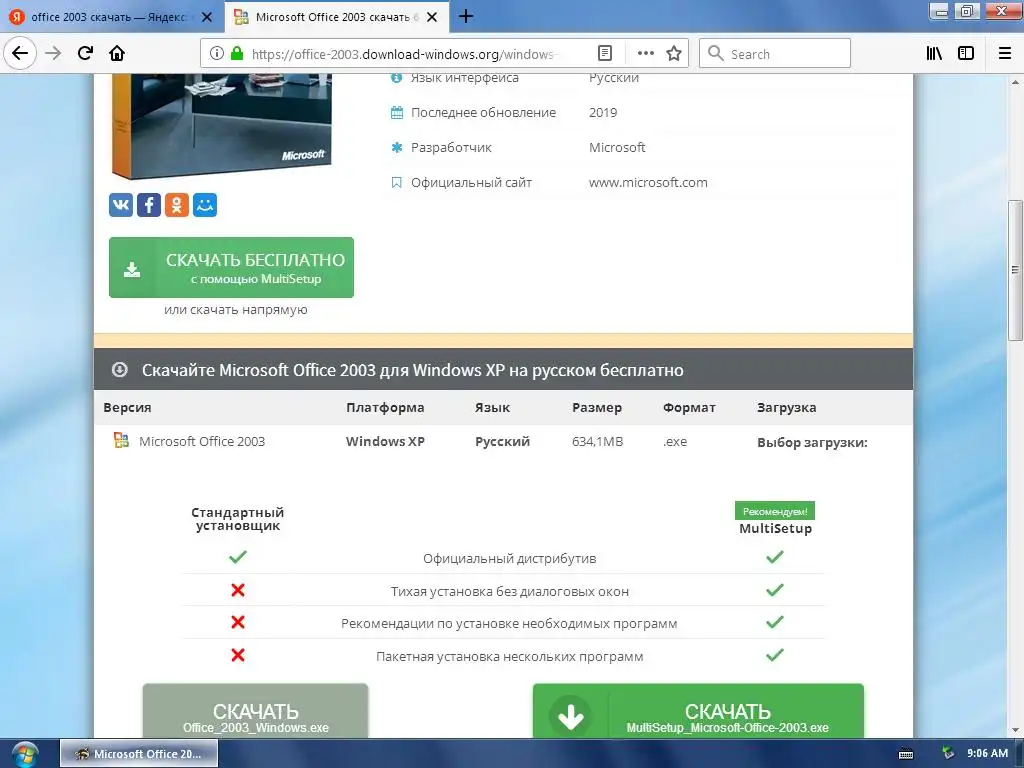Close the Microsoft Office 2003 download tab
Viewport: 1024px width, 768px height.
[x=432, y=17]
